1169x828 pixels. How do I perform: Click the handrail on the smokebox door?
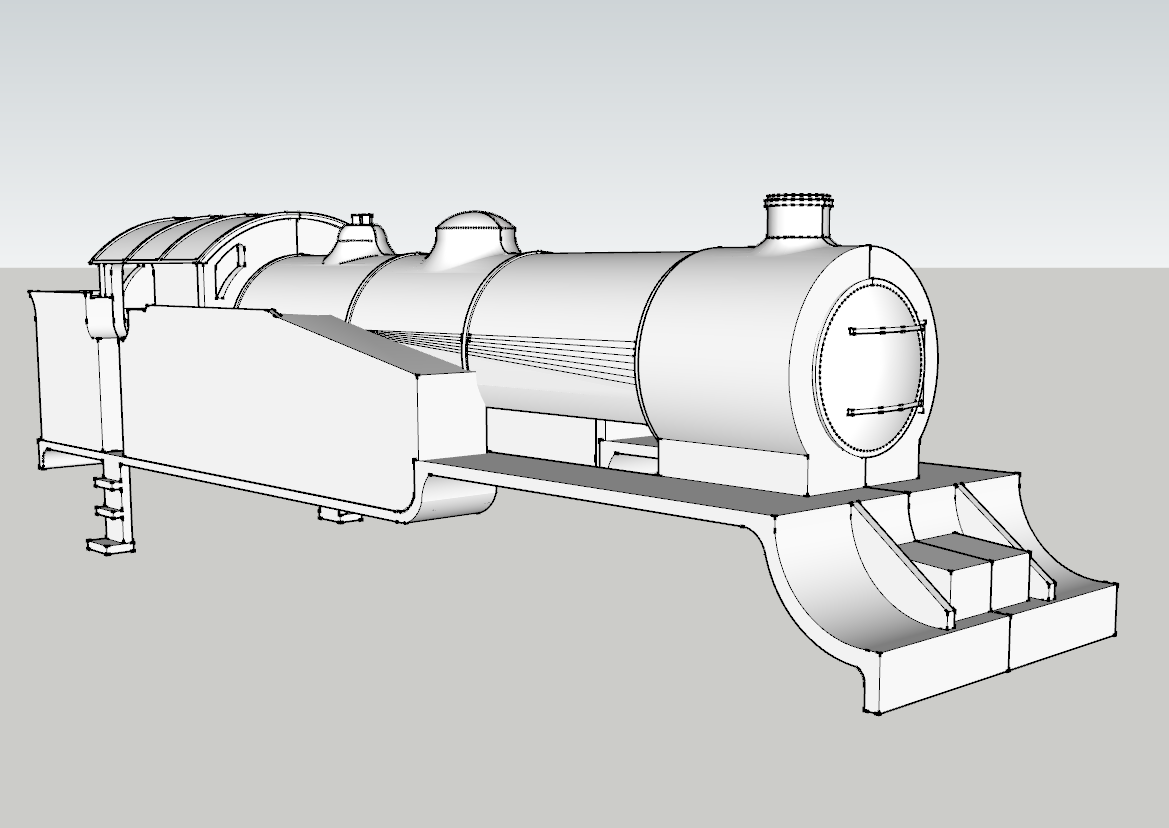coord(885,330)
